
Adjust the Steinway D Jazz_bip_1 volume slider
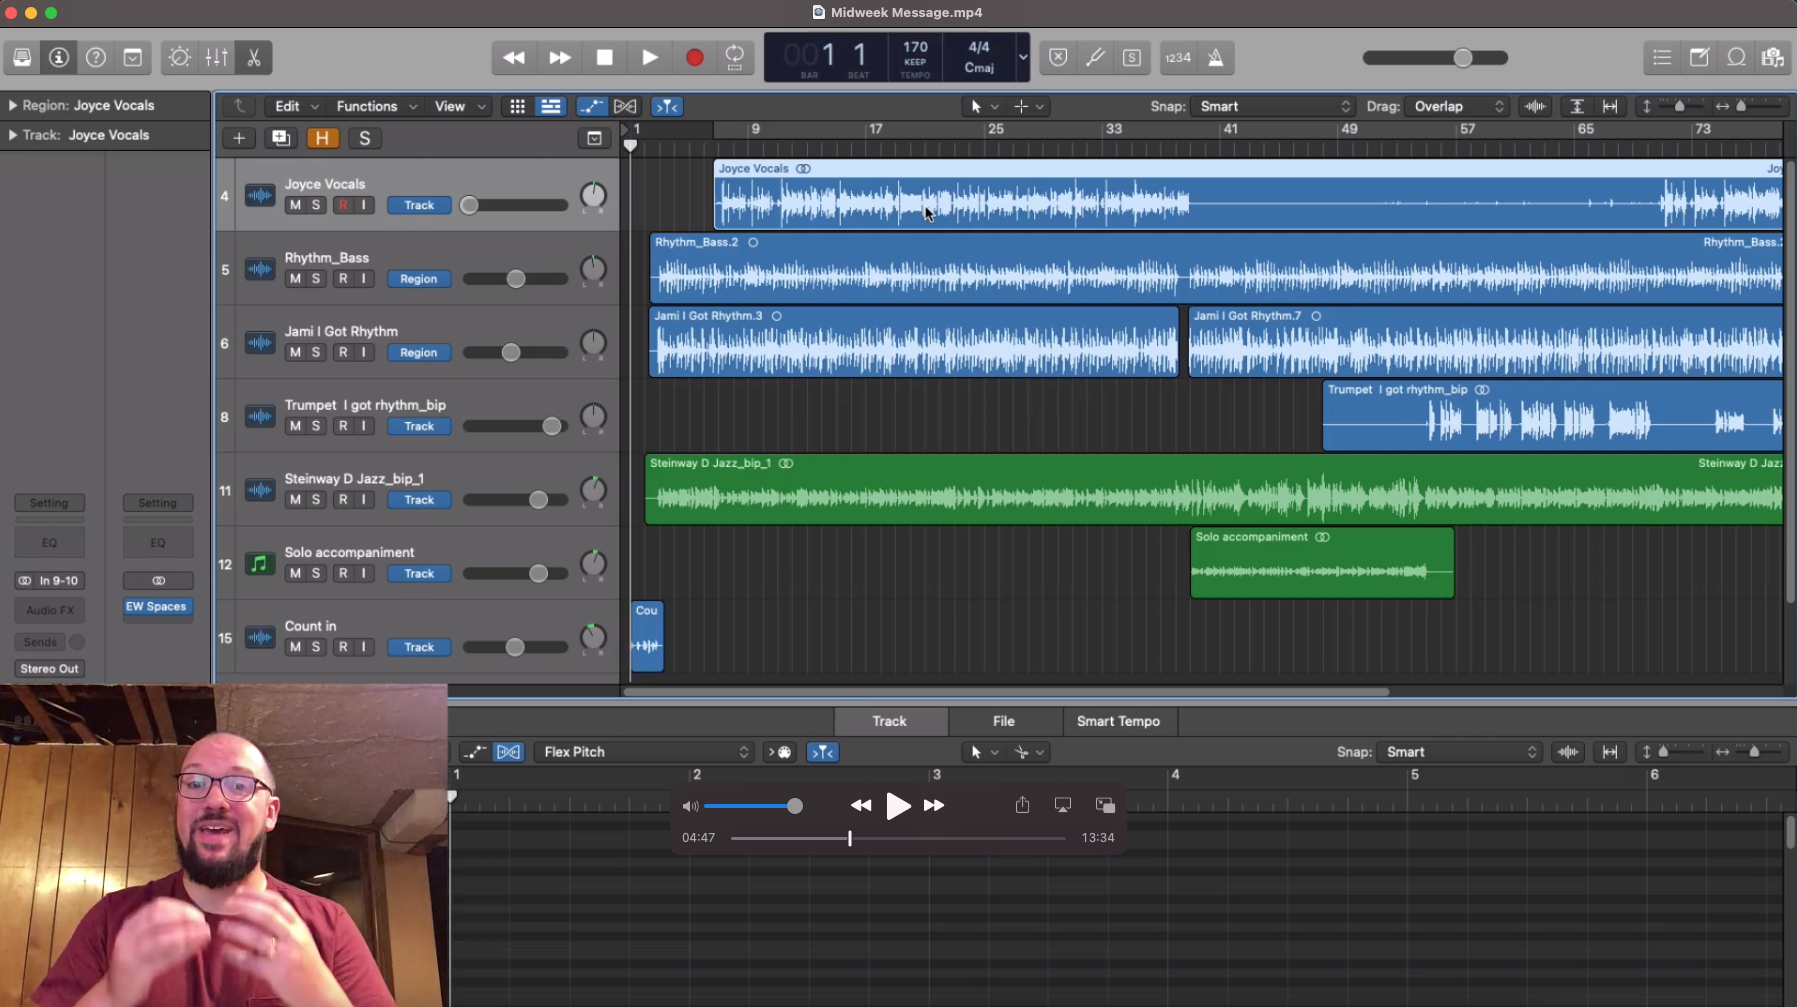[538, 500]
